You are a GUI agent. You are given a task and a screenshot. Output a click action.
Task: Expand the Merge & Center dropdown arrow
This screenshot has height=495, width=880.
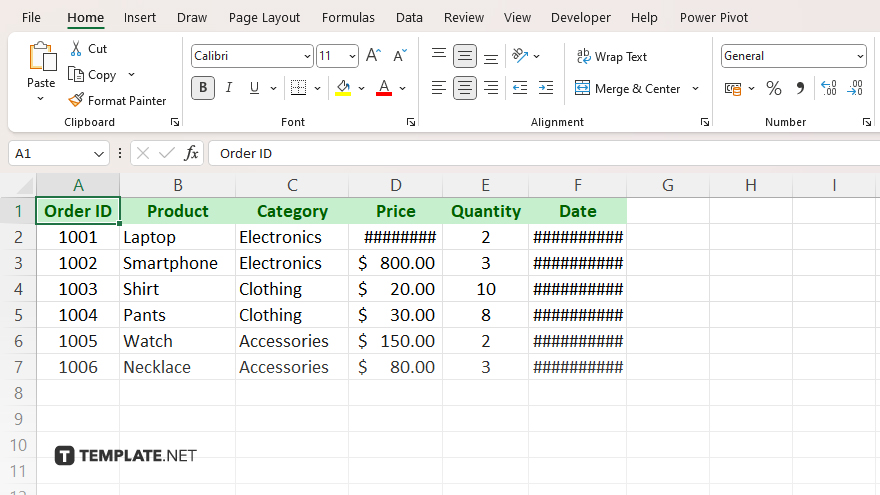(x=695, y=89)
